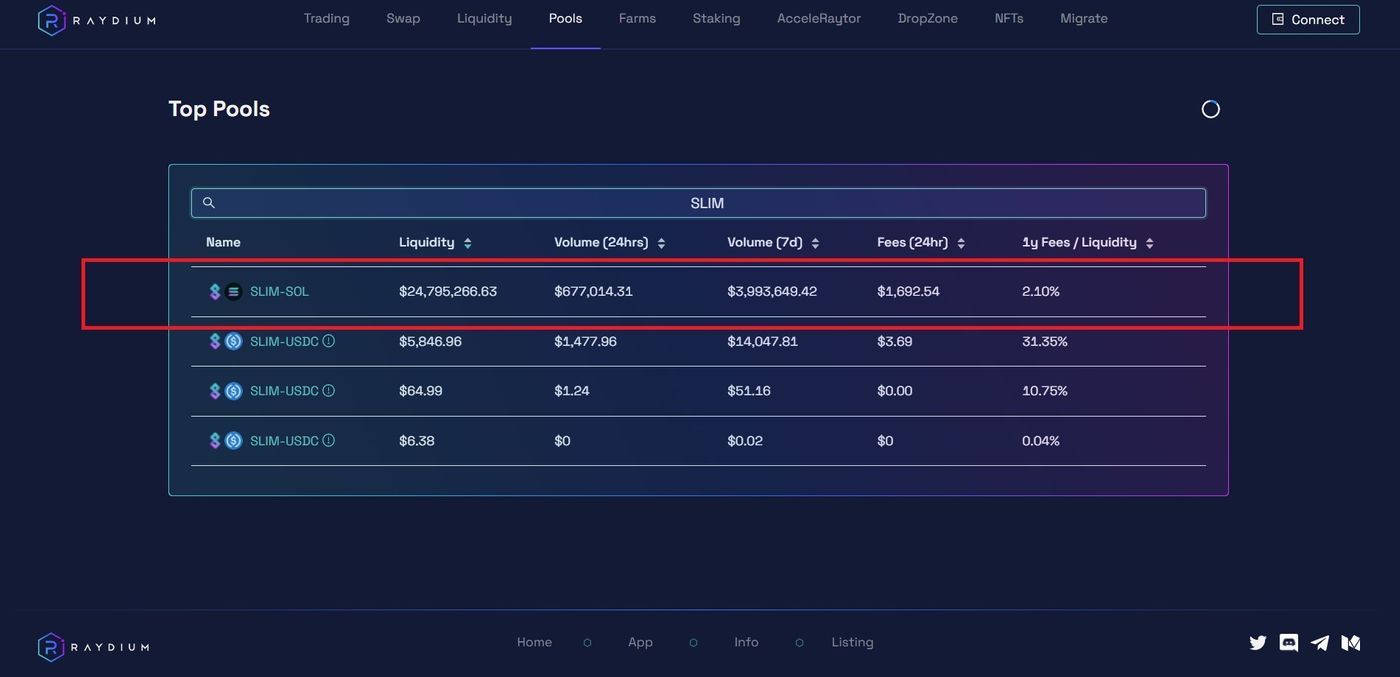Click token icons of $5,846.96 SLIM-USDC row
The image size is (1400, 677).
click(x=224, y=342)
